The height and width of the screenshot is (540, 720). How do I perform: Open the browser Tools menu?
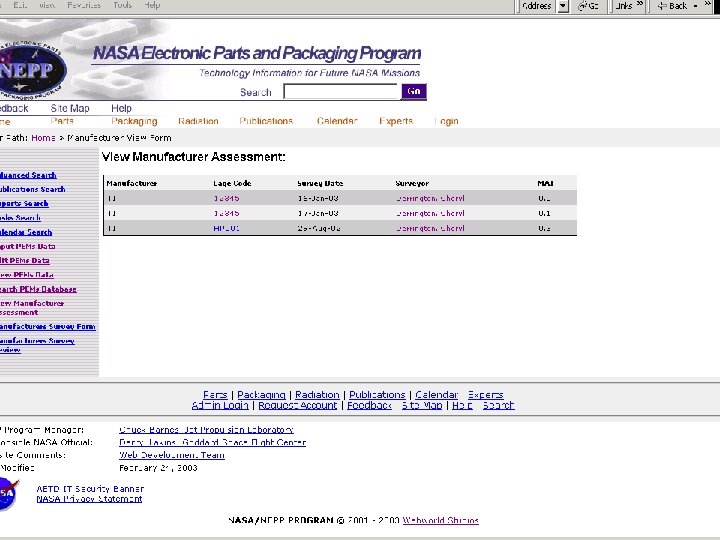click(123, 5)
